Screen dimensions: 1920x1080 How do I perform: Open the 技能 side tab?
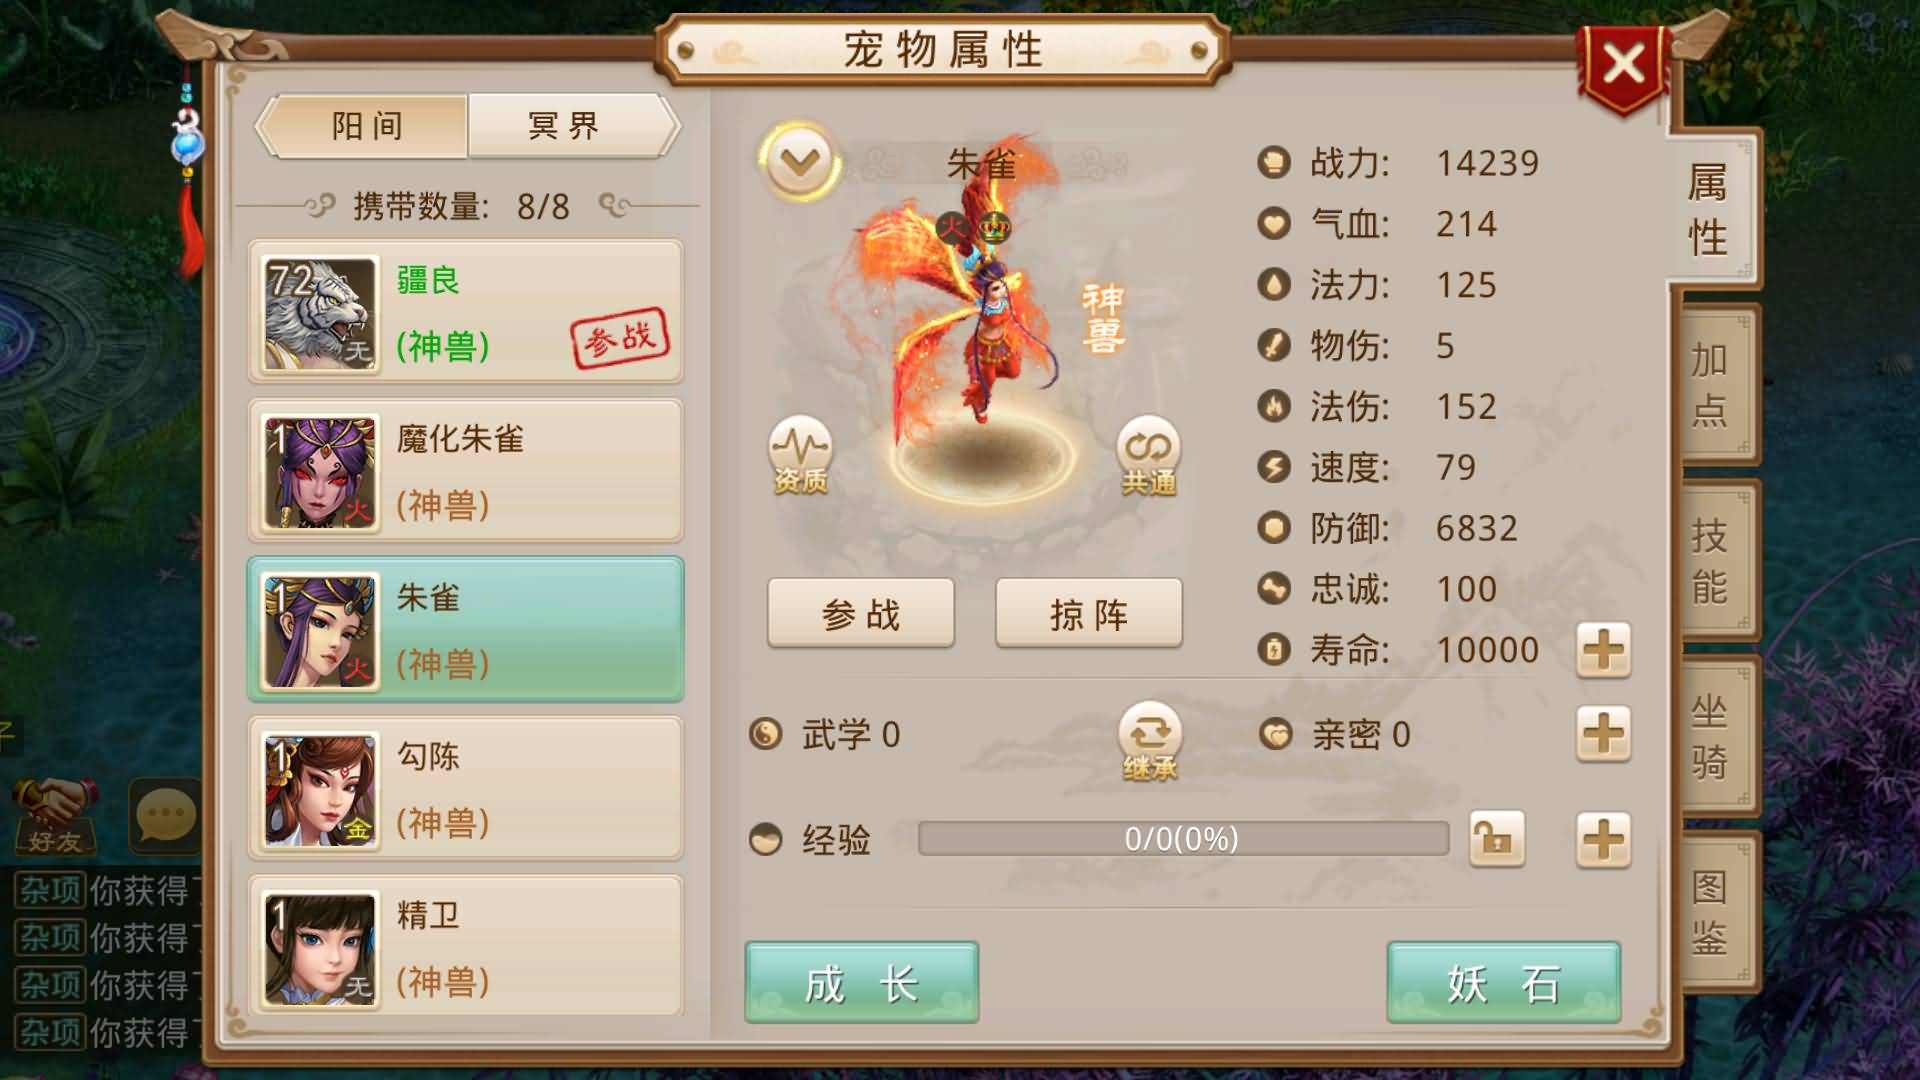[x=1712, y=561]
